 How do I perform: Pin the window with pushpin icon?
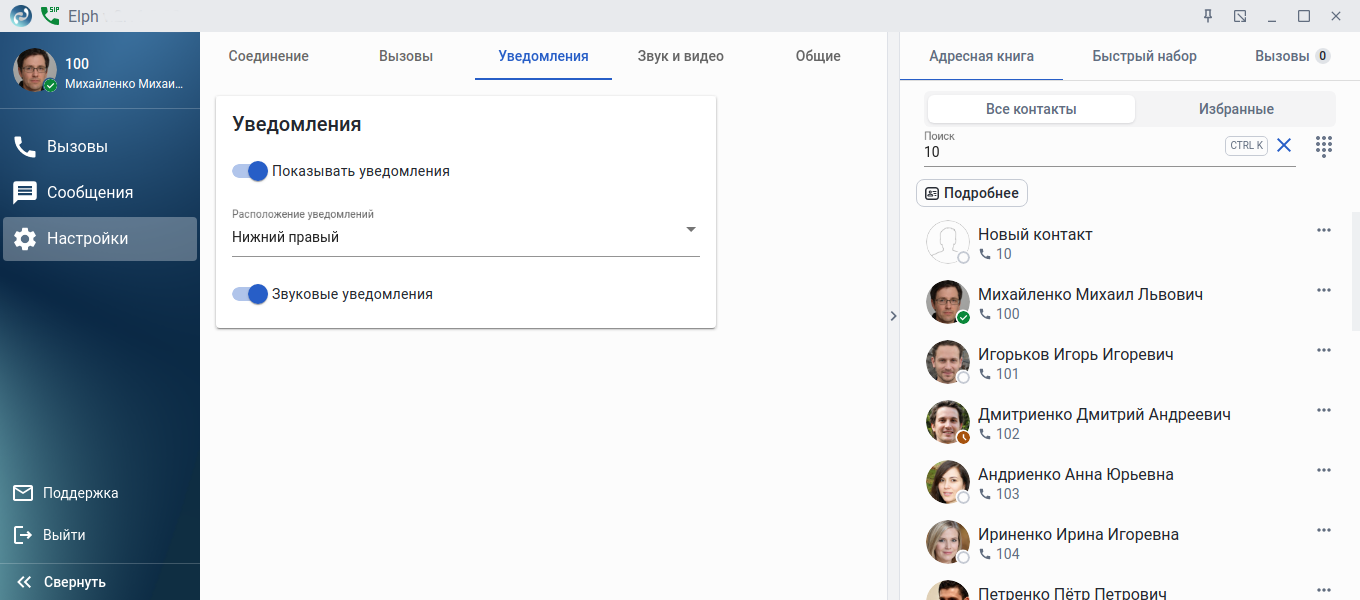[x=1208, y=16]
